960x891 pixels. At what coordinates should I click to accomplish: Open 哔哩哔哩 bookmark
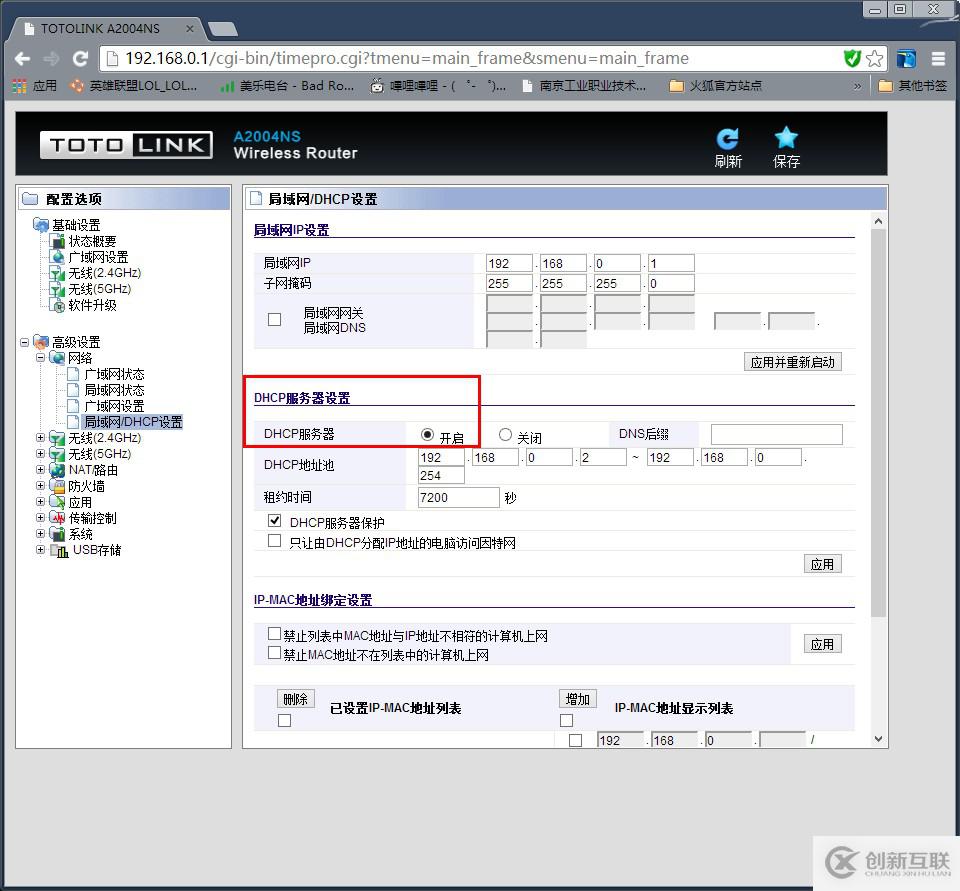438,86
